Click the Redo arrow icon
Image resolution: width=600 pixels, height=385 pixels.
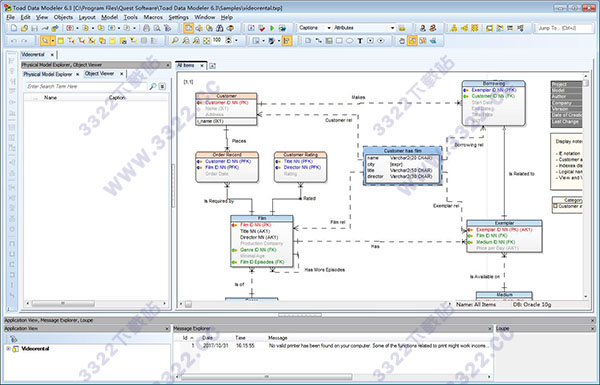24,41
